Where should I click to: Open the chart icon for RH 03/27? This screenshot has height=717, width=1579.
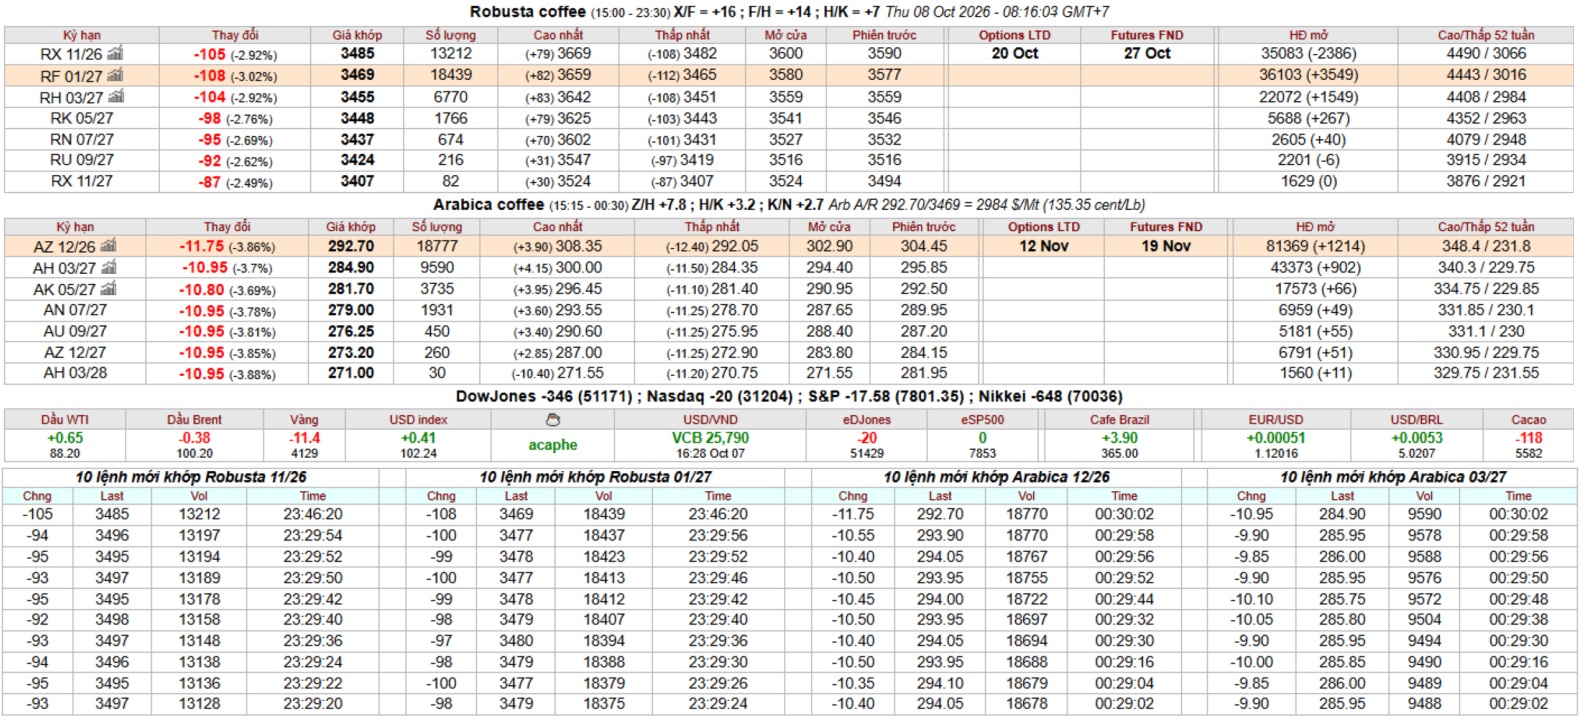pyautogui.click(x=116, y=97)
